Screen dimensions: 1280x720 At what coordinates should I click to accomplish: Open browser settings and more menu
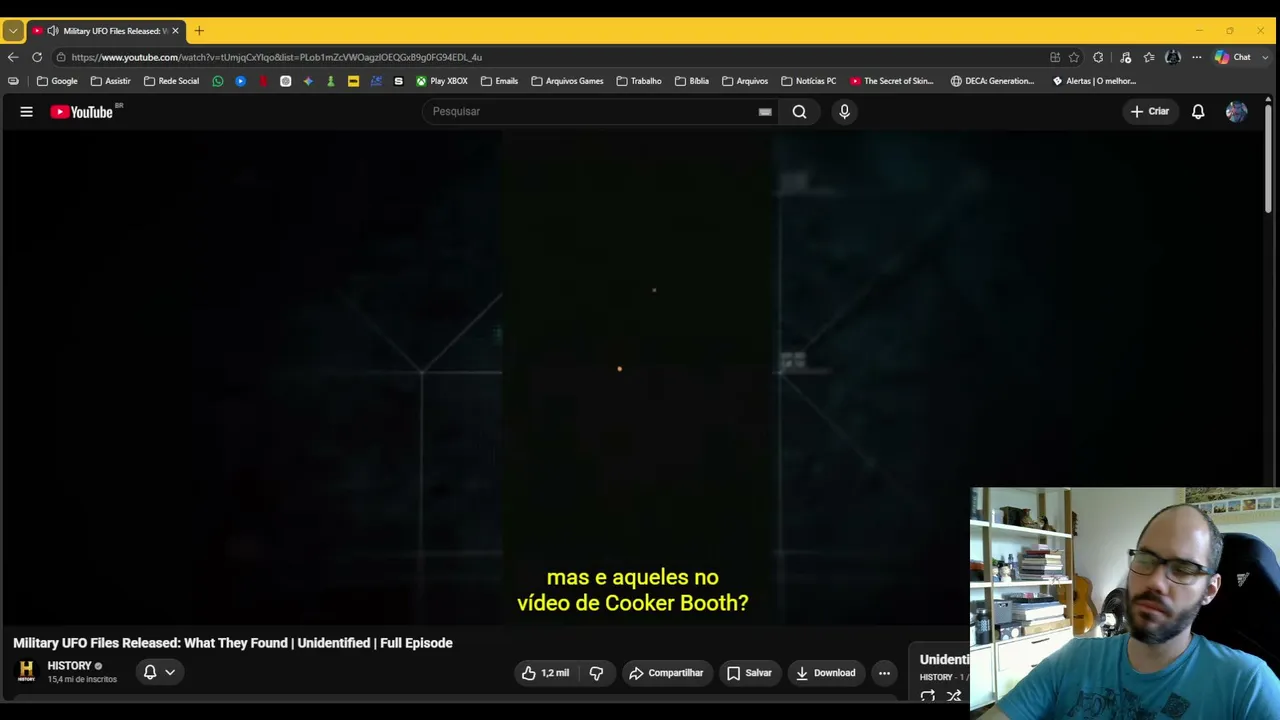1196,57
